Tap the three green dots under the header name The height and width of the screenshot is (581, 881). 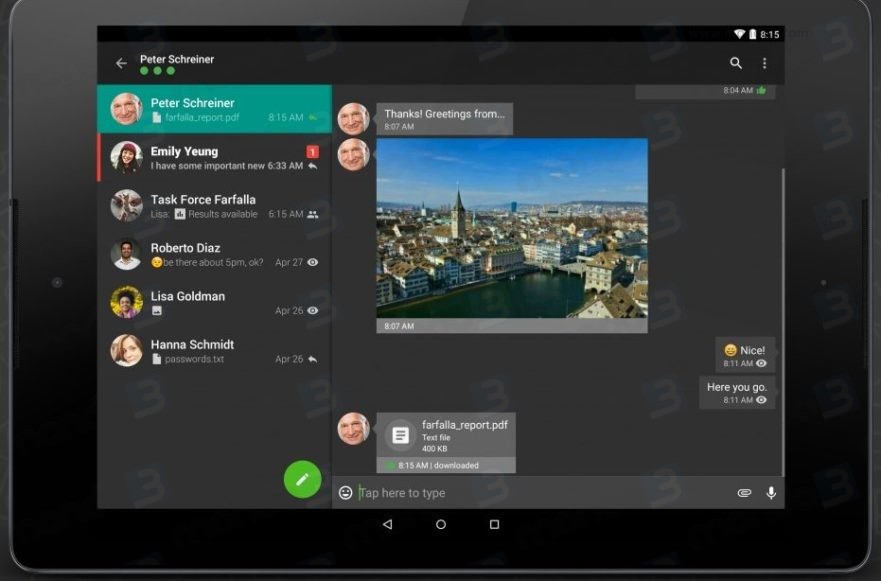tap(157, 71)
